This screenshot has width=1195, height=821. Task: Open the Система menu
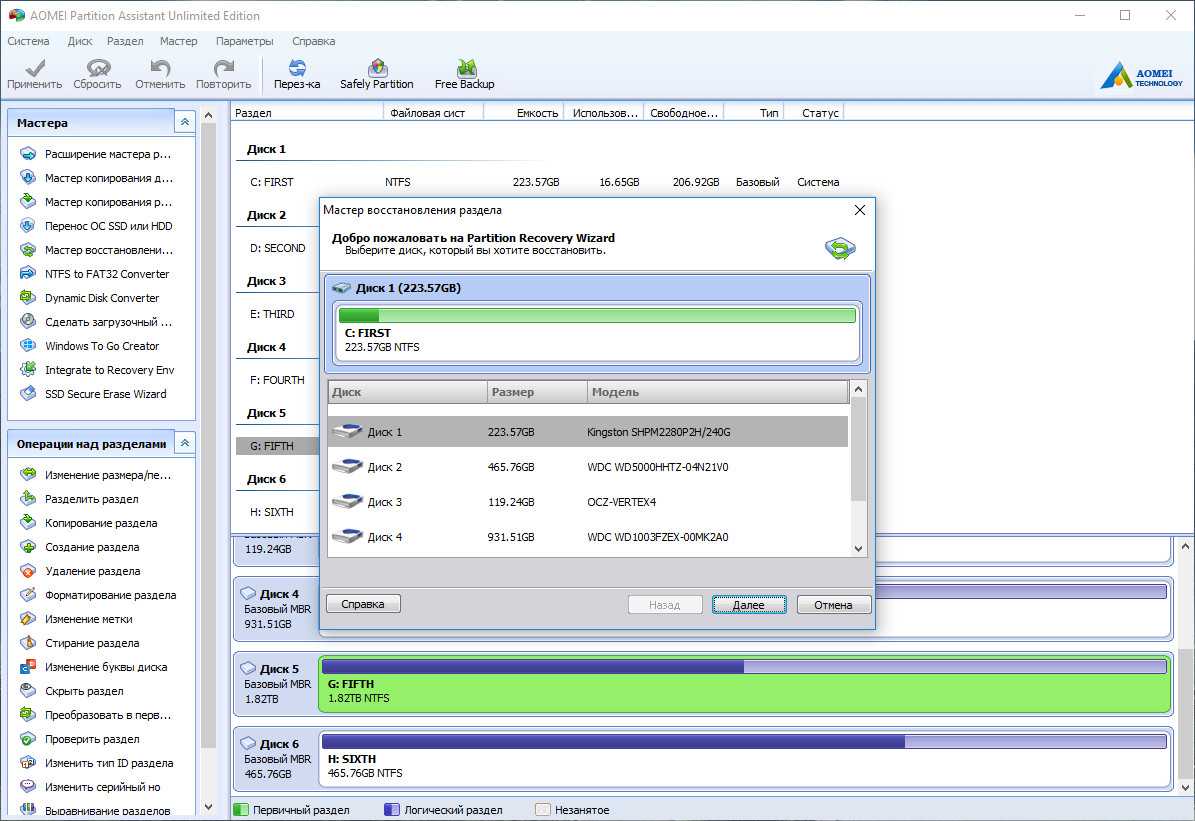click(x=28, y=41)
